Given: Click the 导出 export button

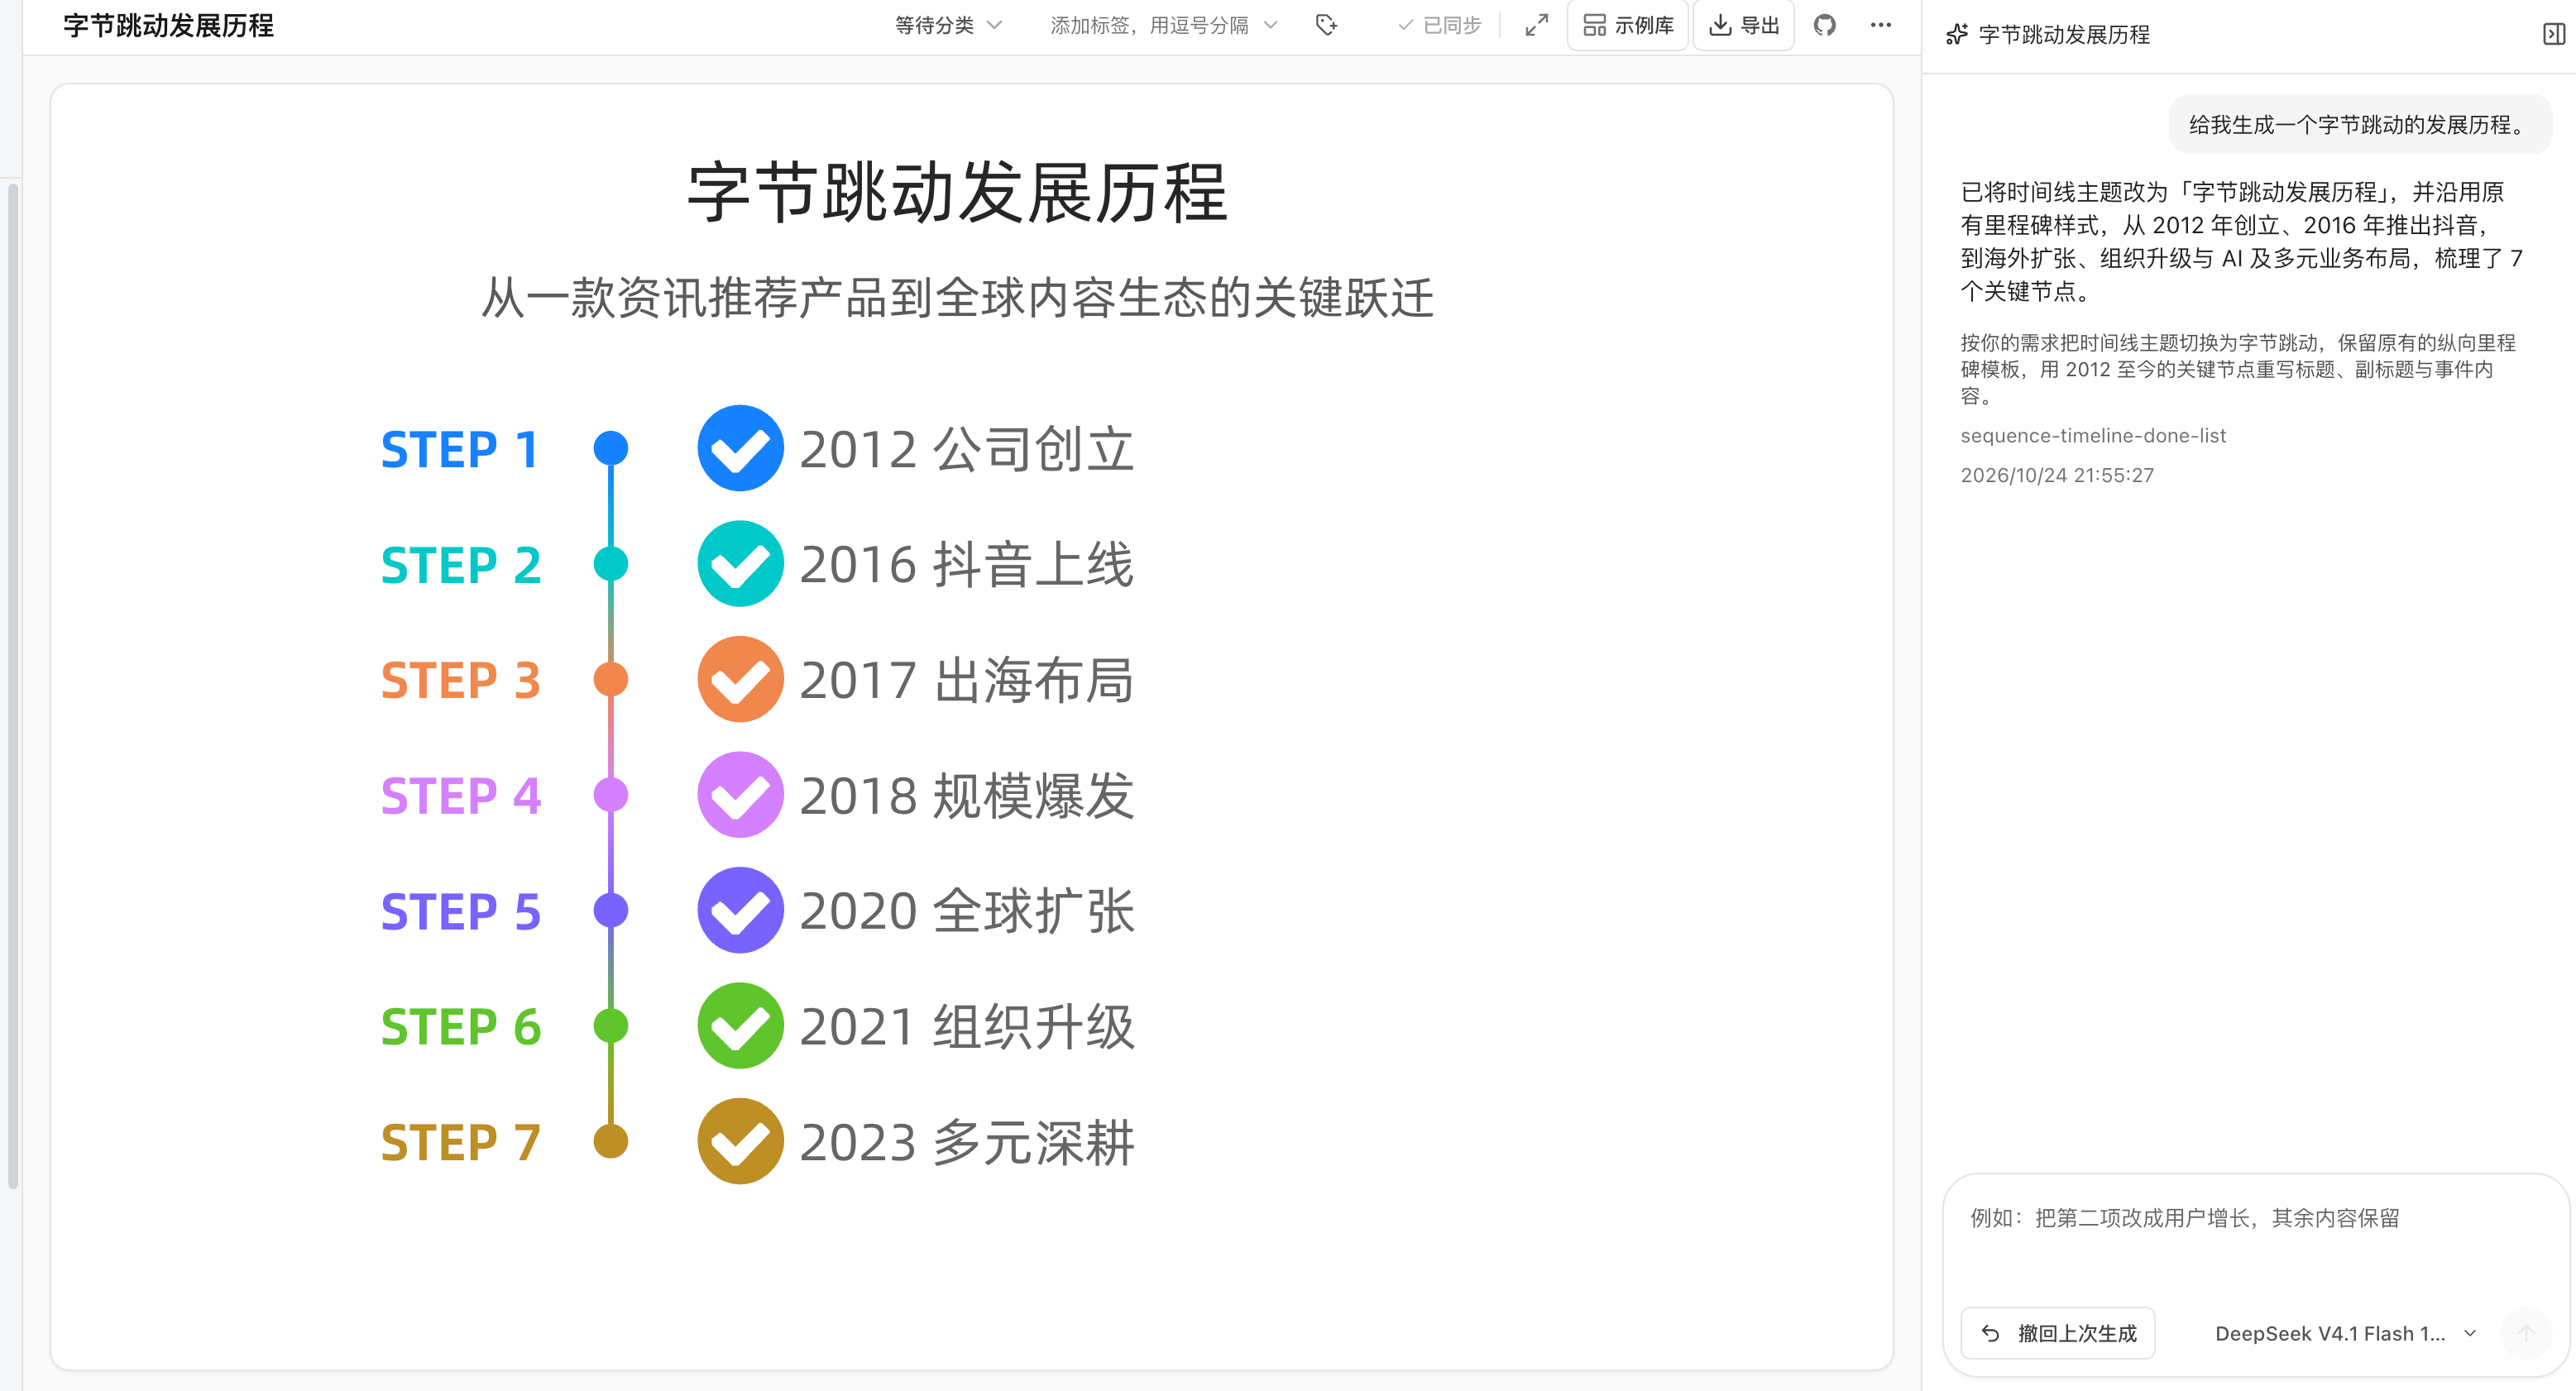Looking at the screenshot, I should (1744, 25).
